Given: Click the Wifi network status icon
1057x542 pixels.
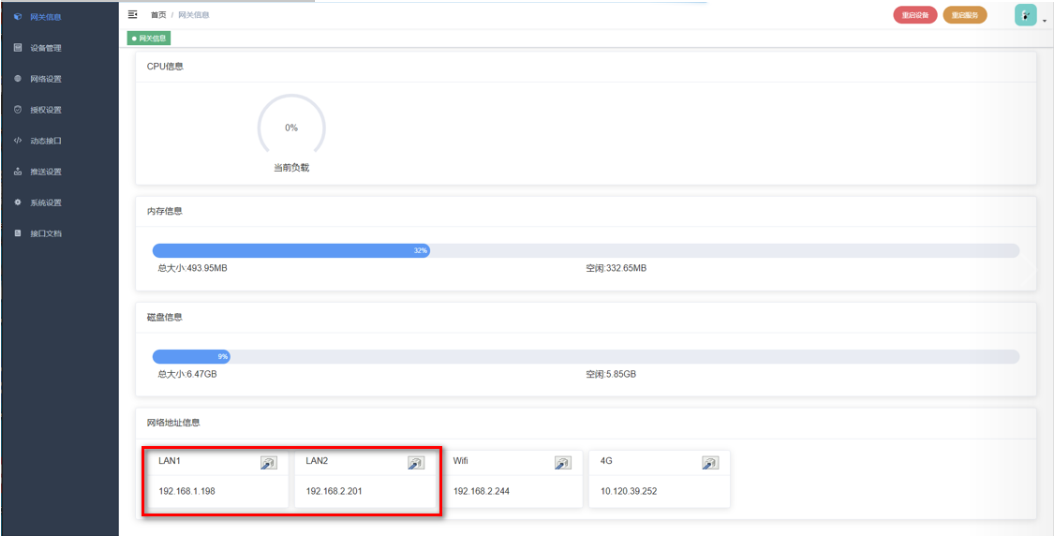Looking at the screenshot, I should (563, 463).
